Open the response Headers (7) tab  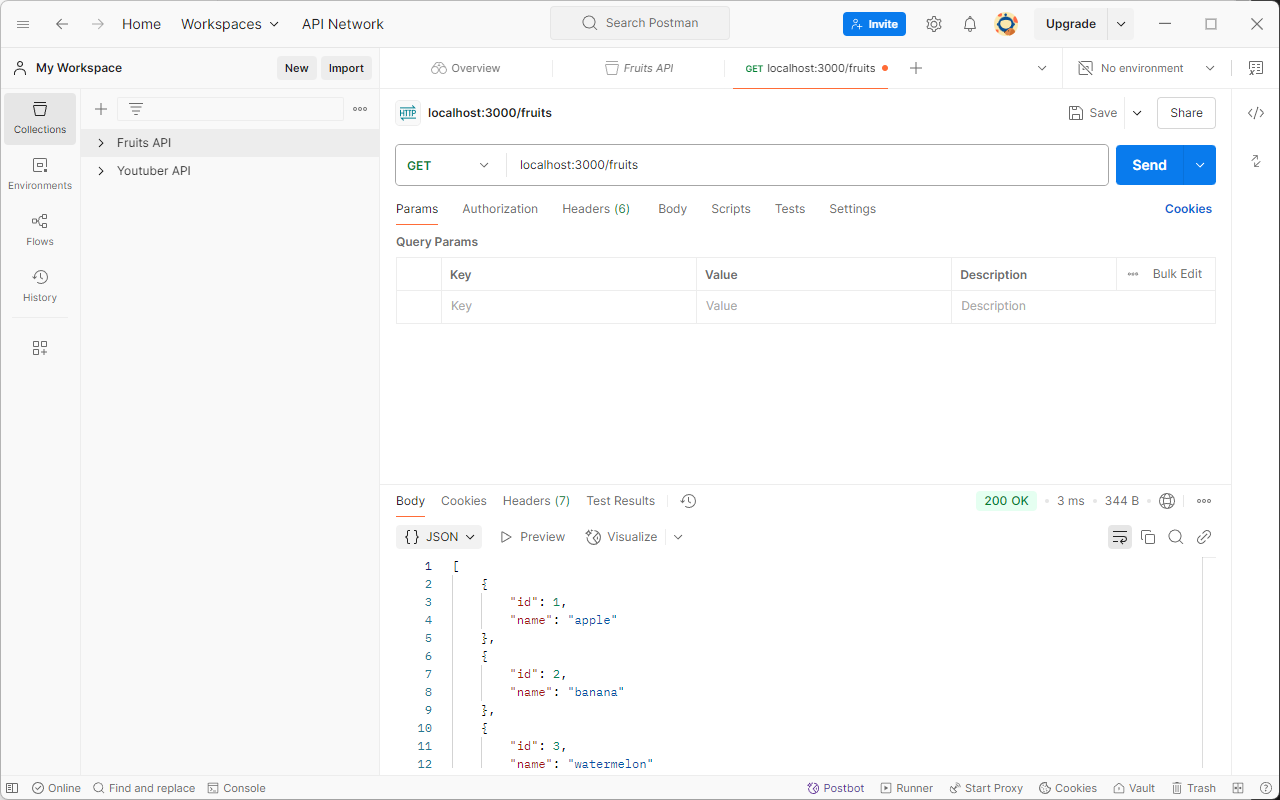(536, 501)
